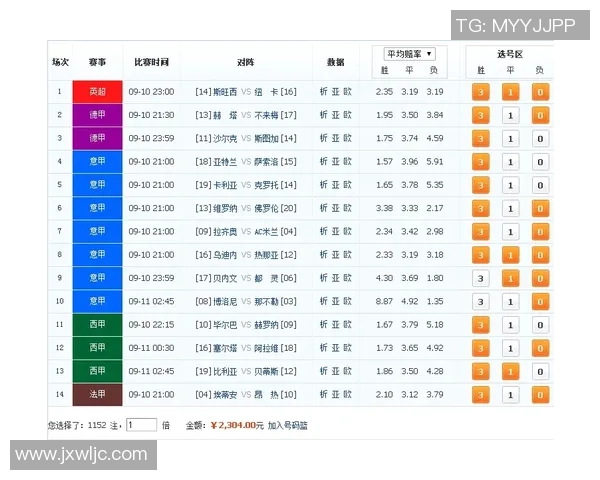Click away team 那不勒斯 in match 10

pyautogui.click(x=266, y=302)
